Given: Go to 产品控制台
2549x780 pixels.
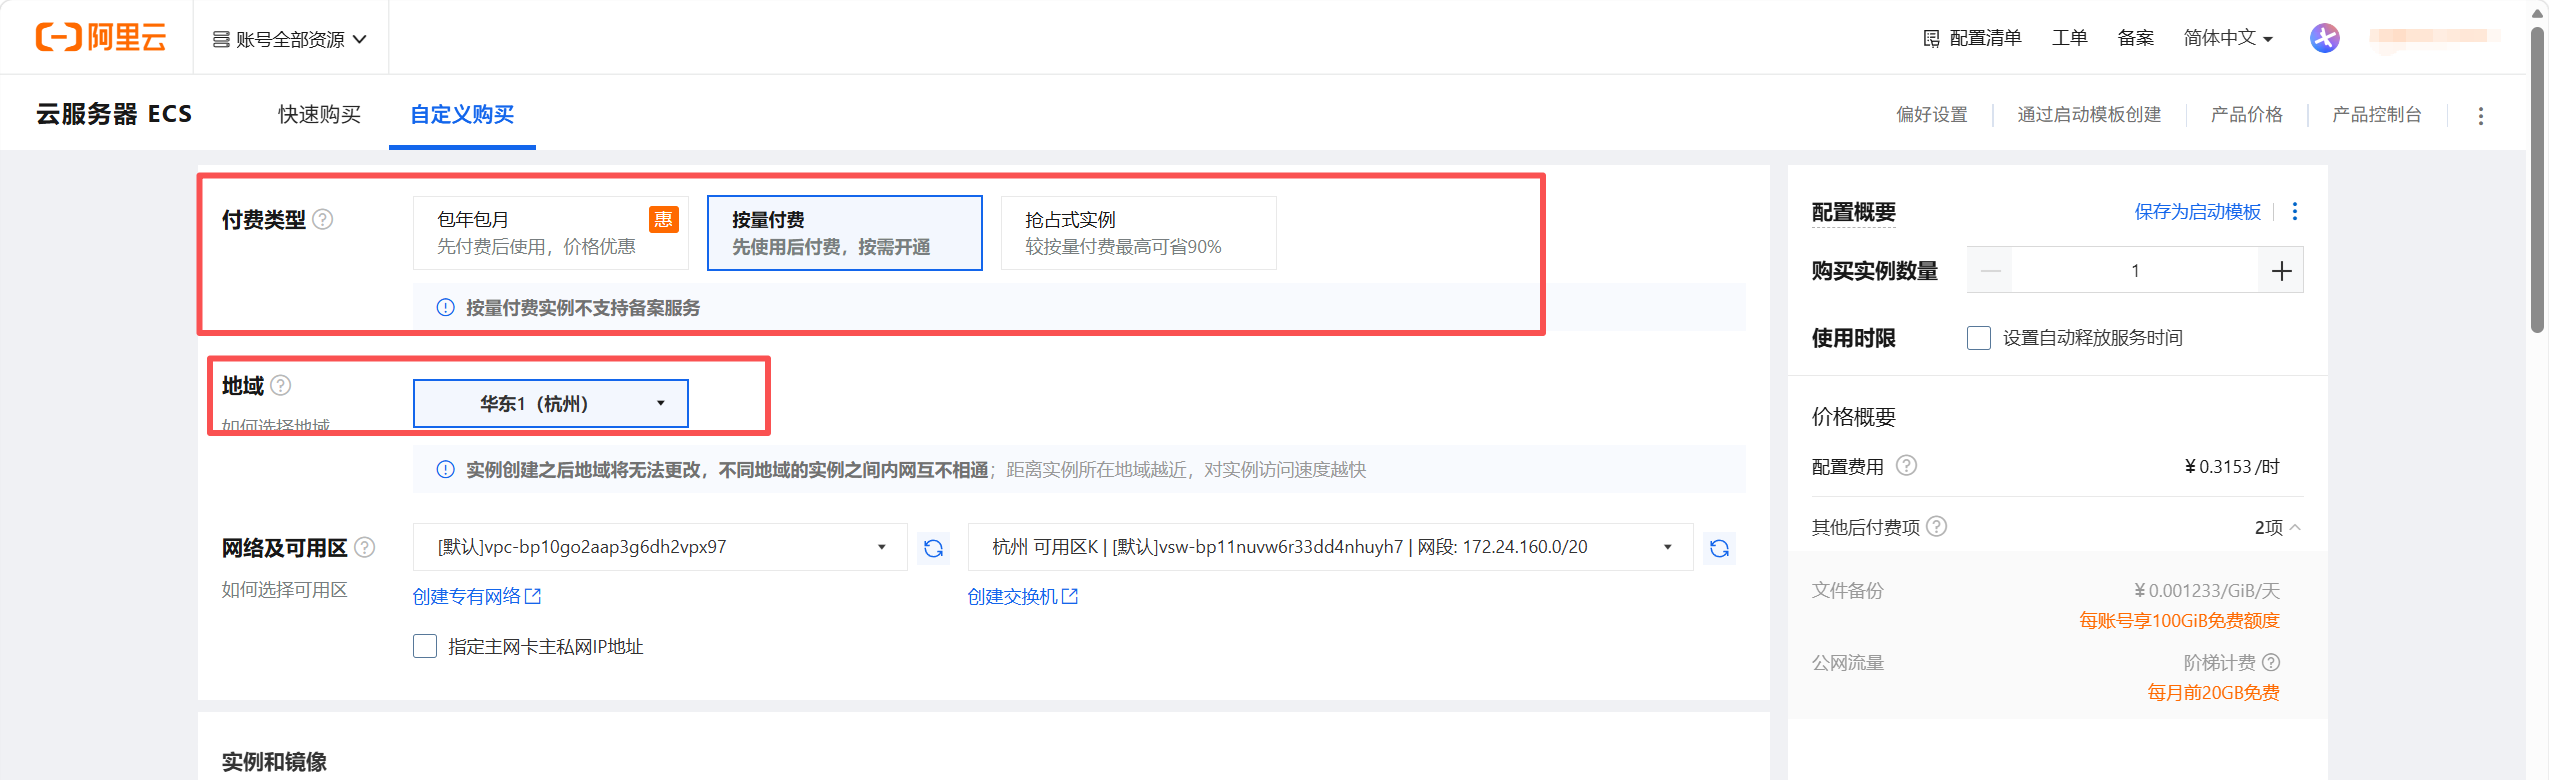Looking at the screenshot, I should point(2376,114).
